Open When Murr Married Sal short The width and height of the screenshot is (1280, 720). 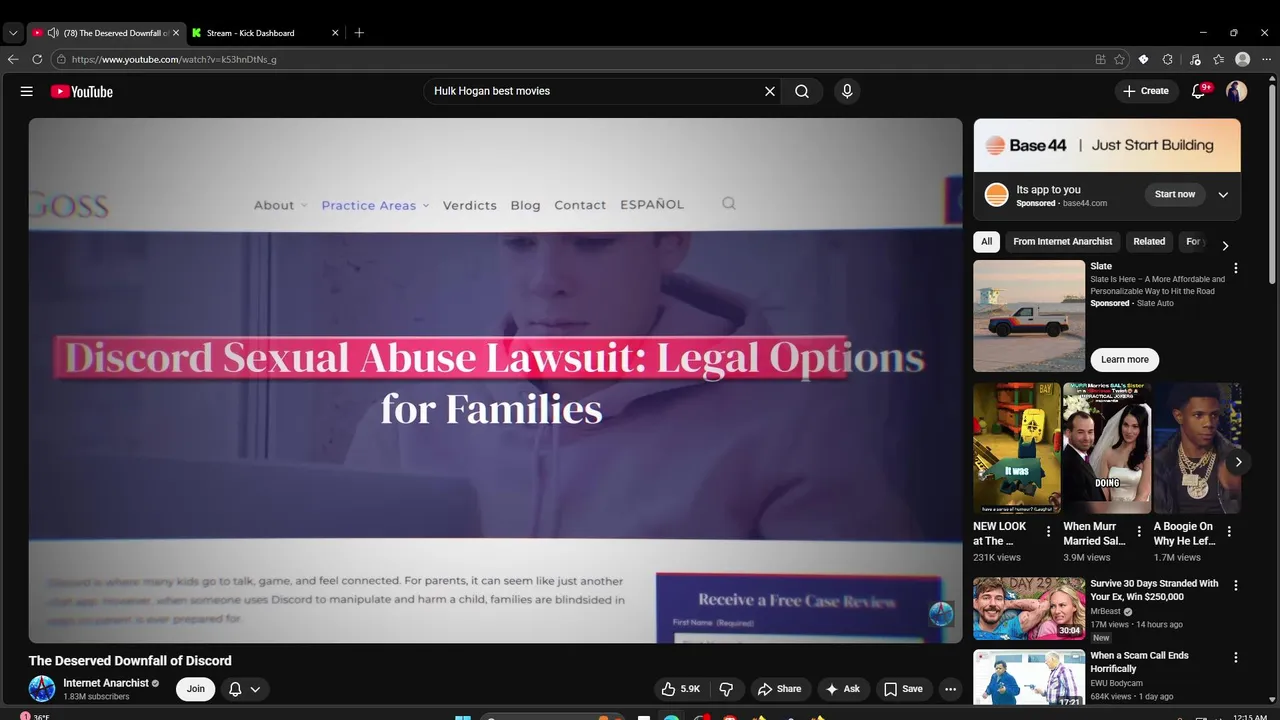click(x=1107, y=448)
